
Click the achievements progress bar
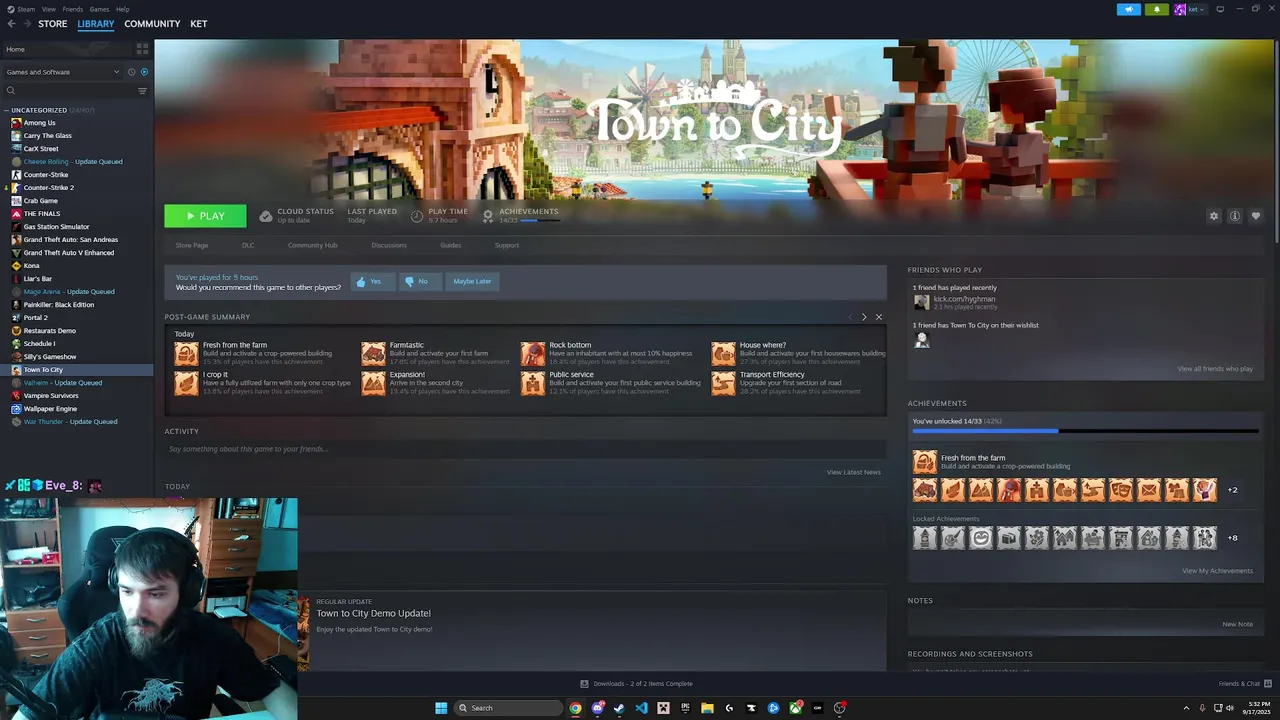[1085, 431]
